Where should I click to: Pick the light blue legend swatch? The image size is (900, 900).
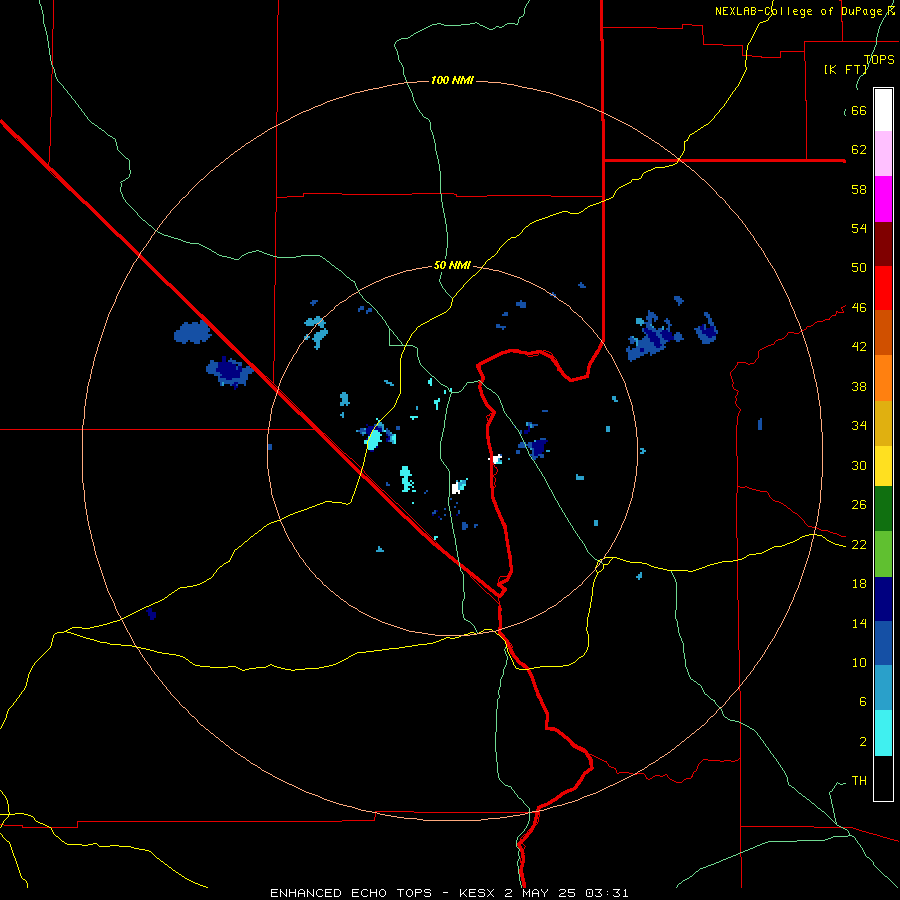(x=883, y=688)
